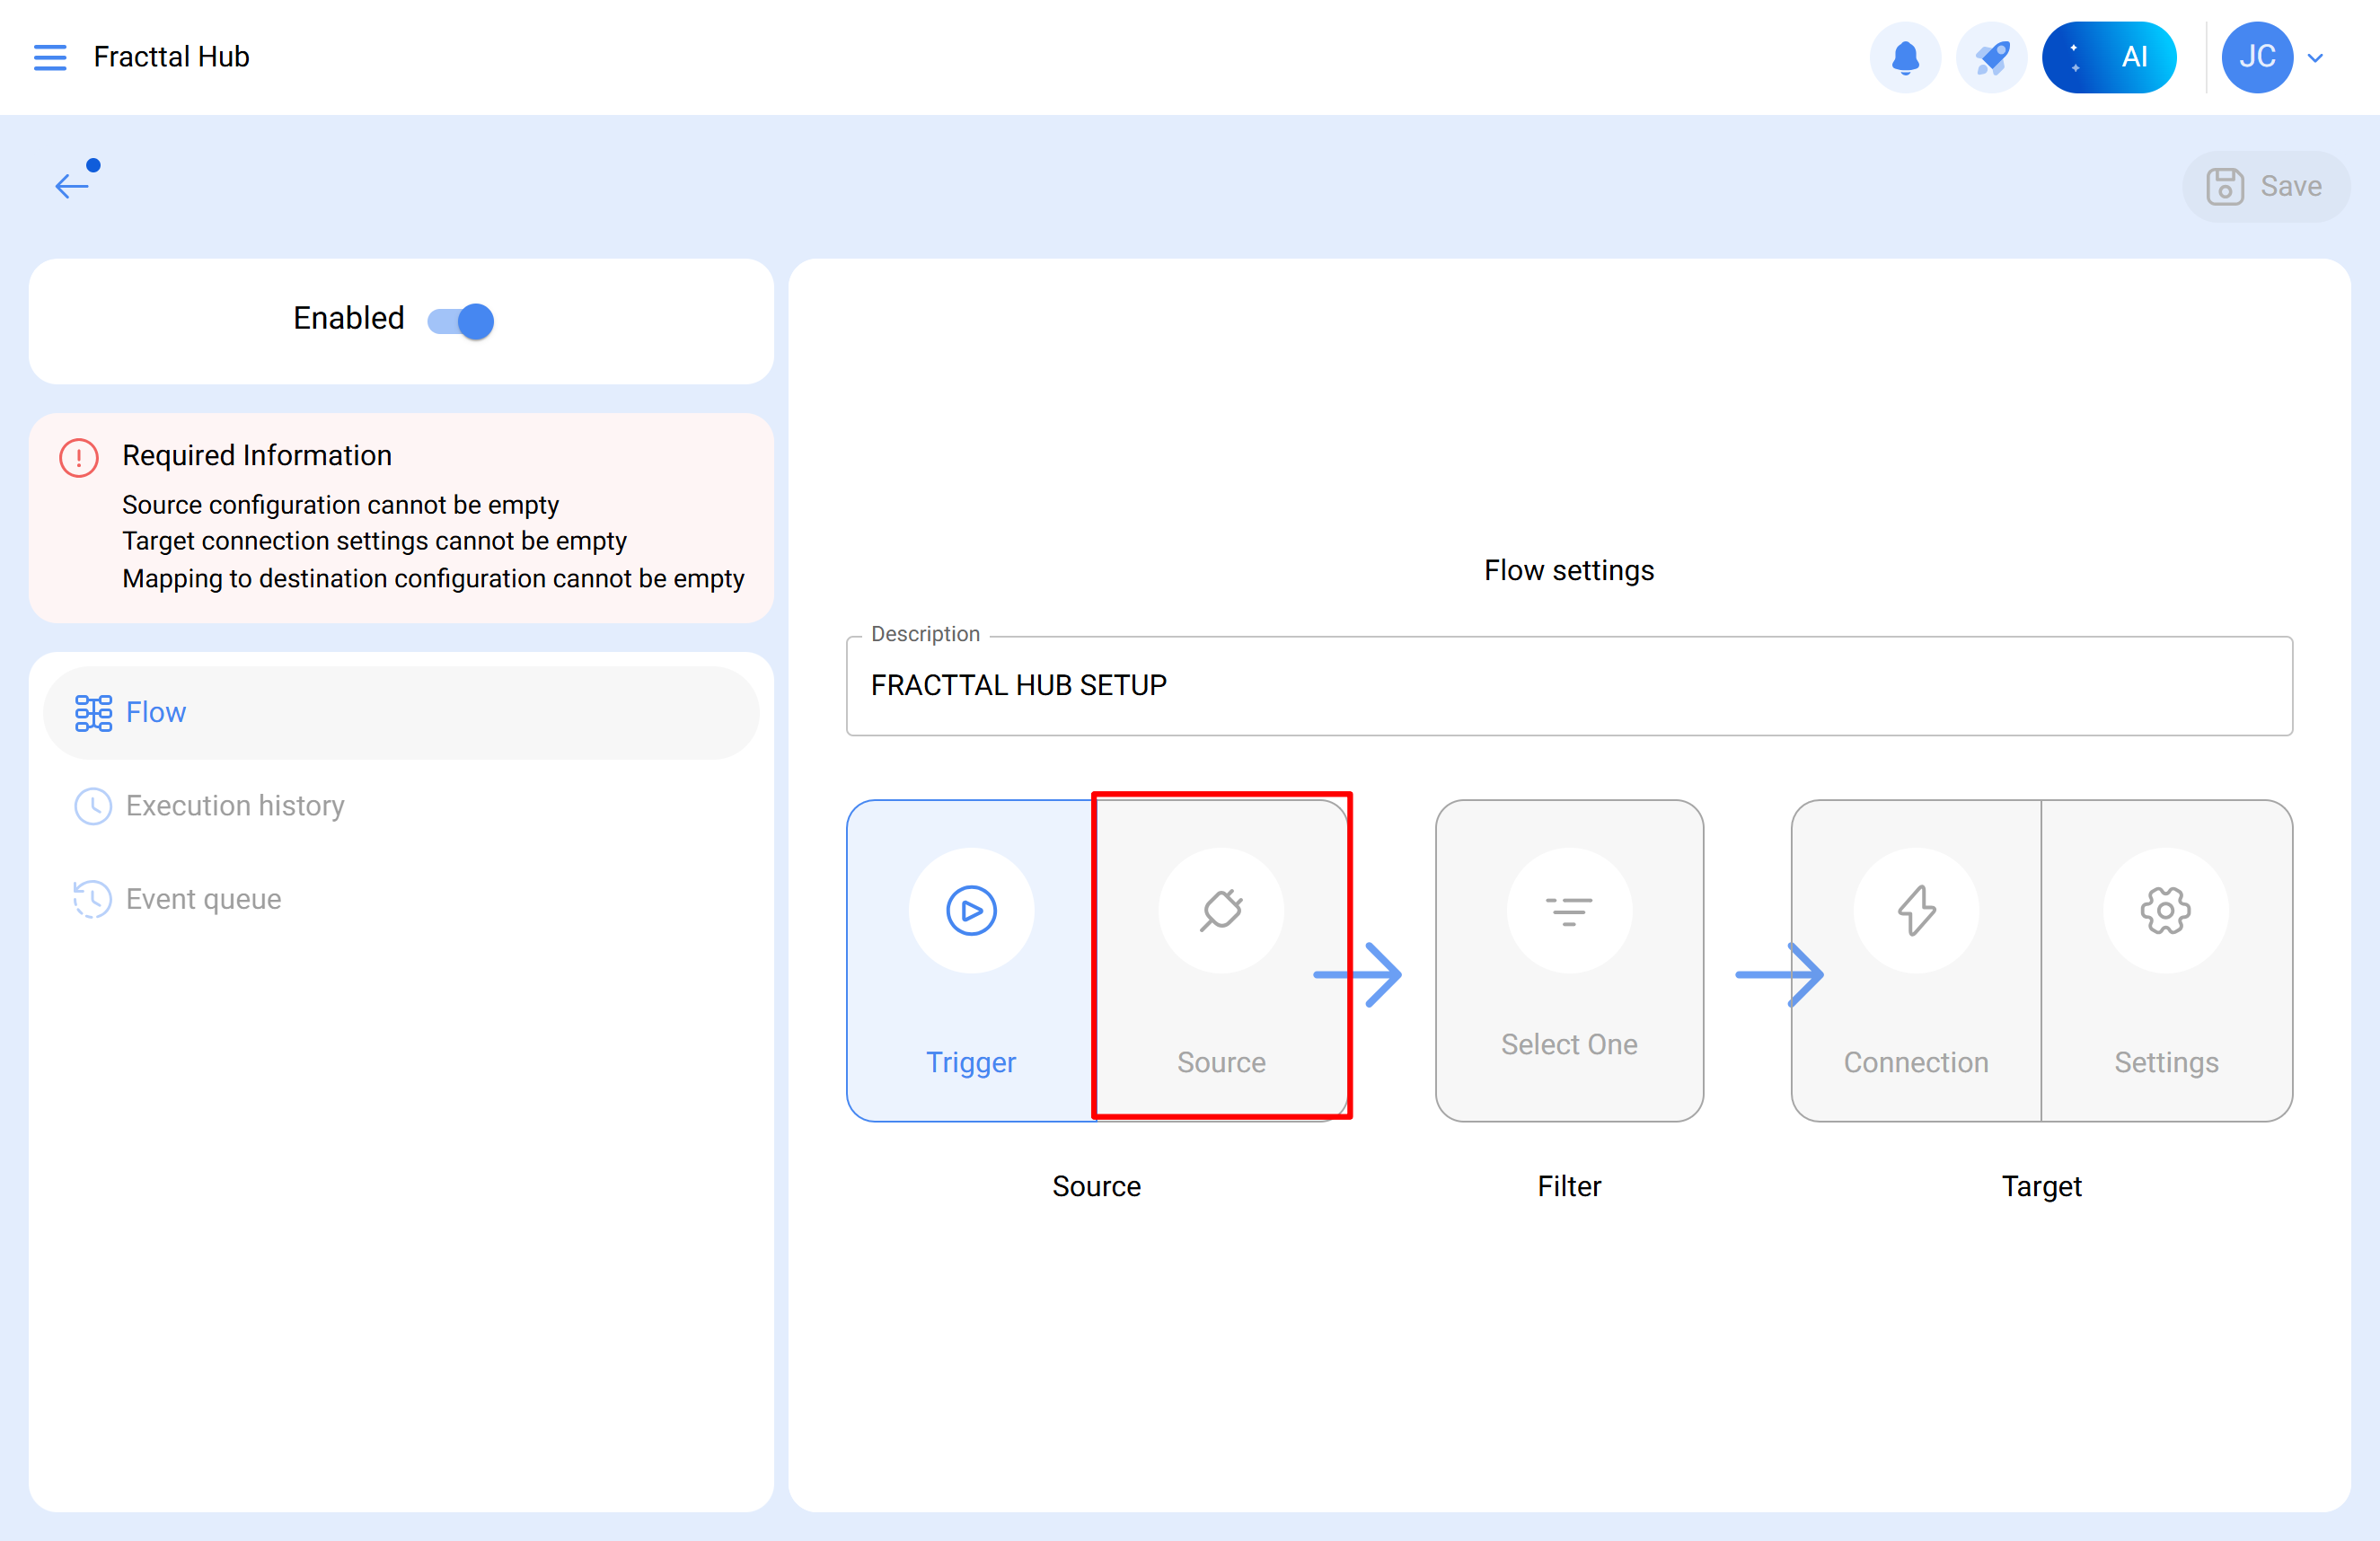Click the Connection lightning icon
Screen dimensions: 2380x1541
point(1915,911)
